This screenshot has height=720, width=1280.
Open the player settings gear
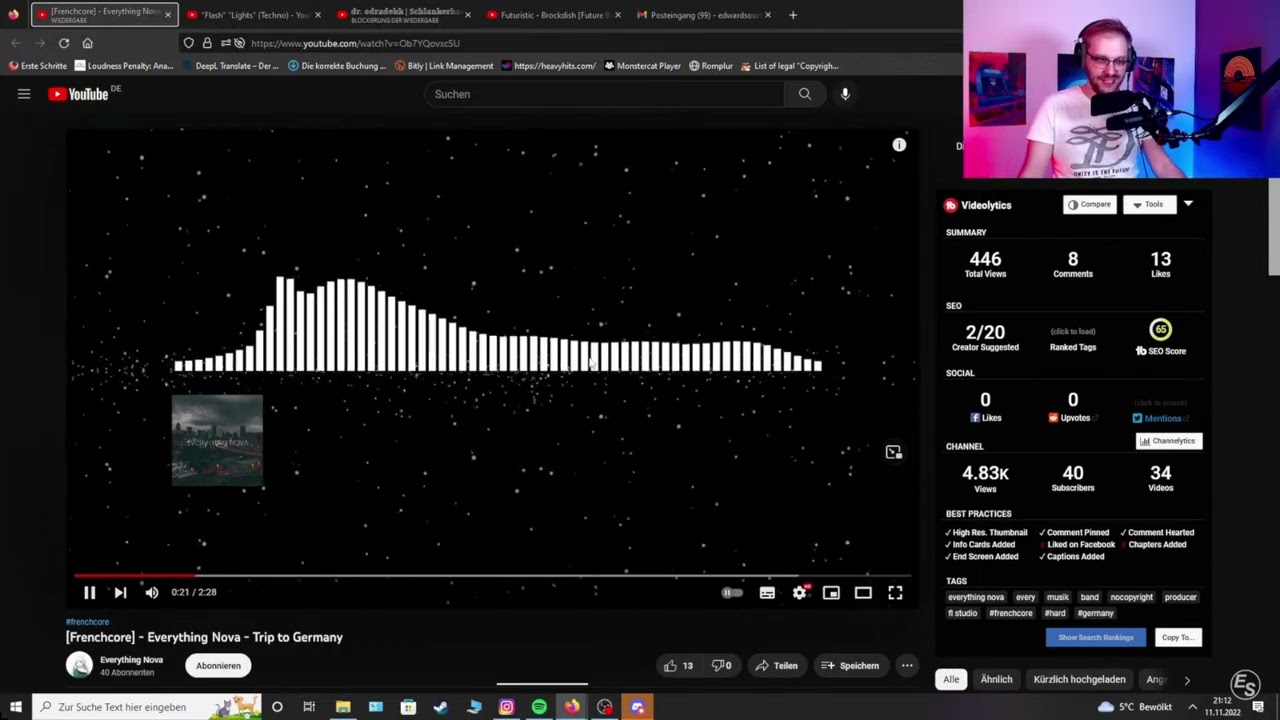(x=800, y=593)
